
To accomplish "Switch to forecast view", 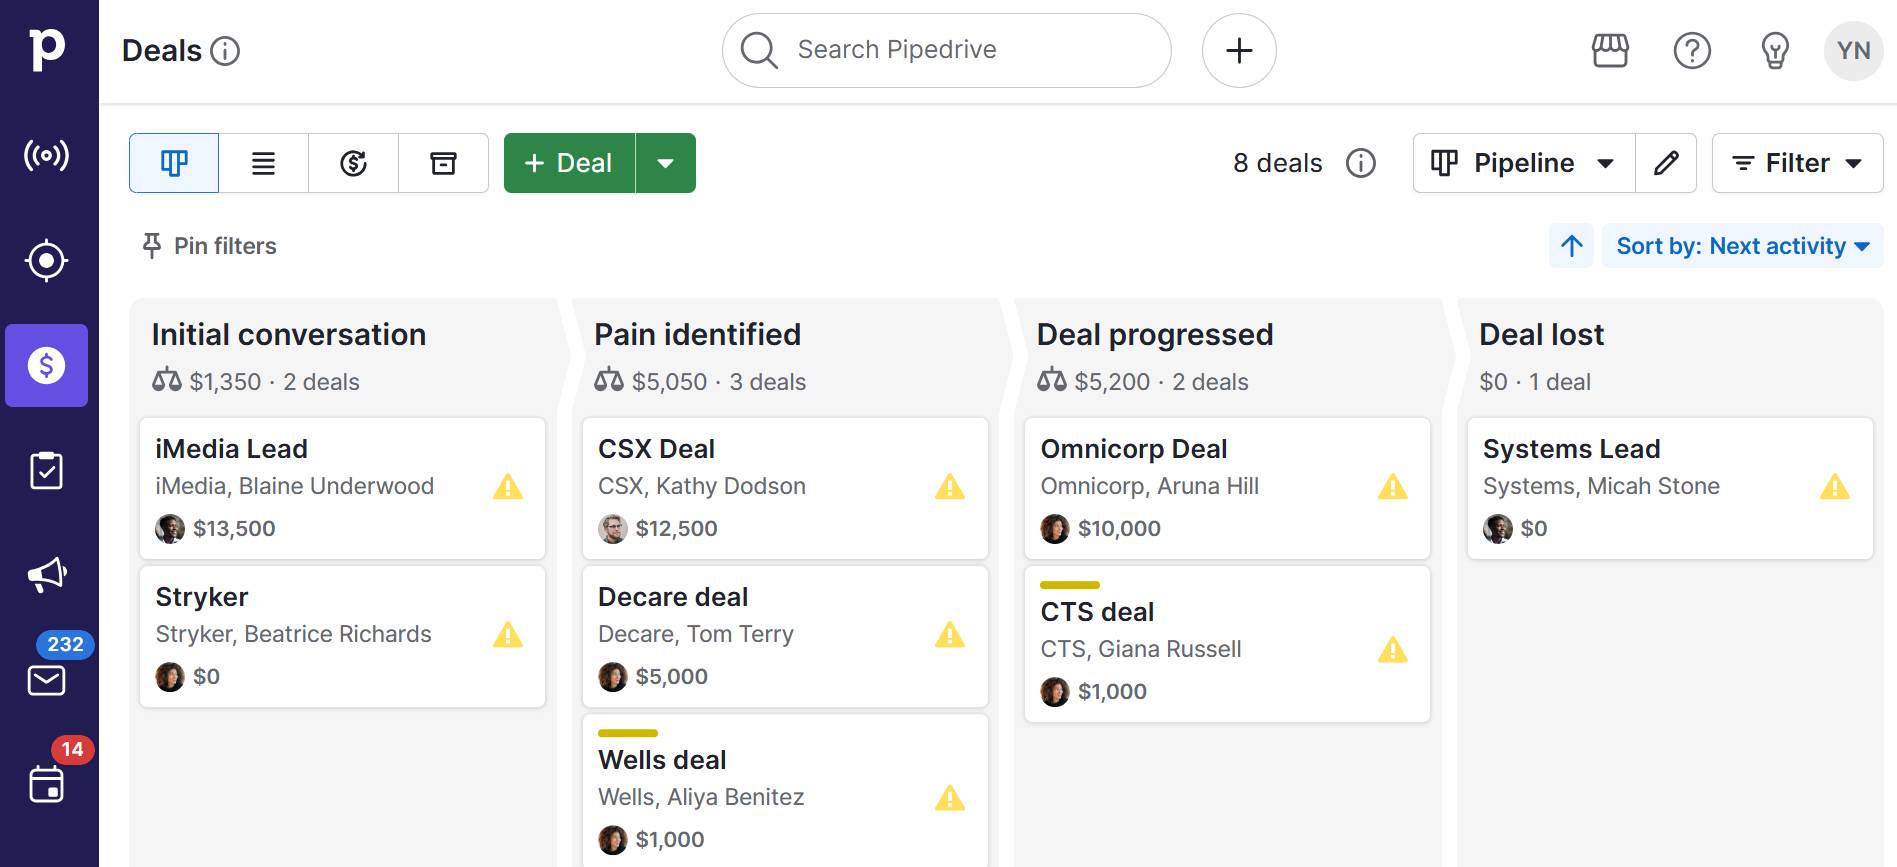I will pos(354,163).
